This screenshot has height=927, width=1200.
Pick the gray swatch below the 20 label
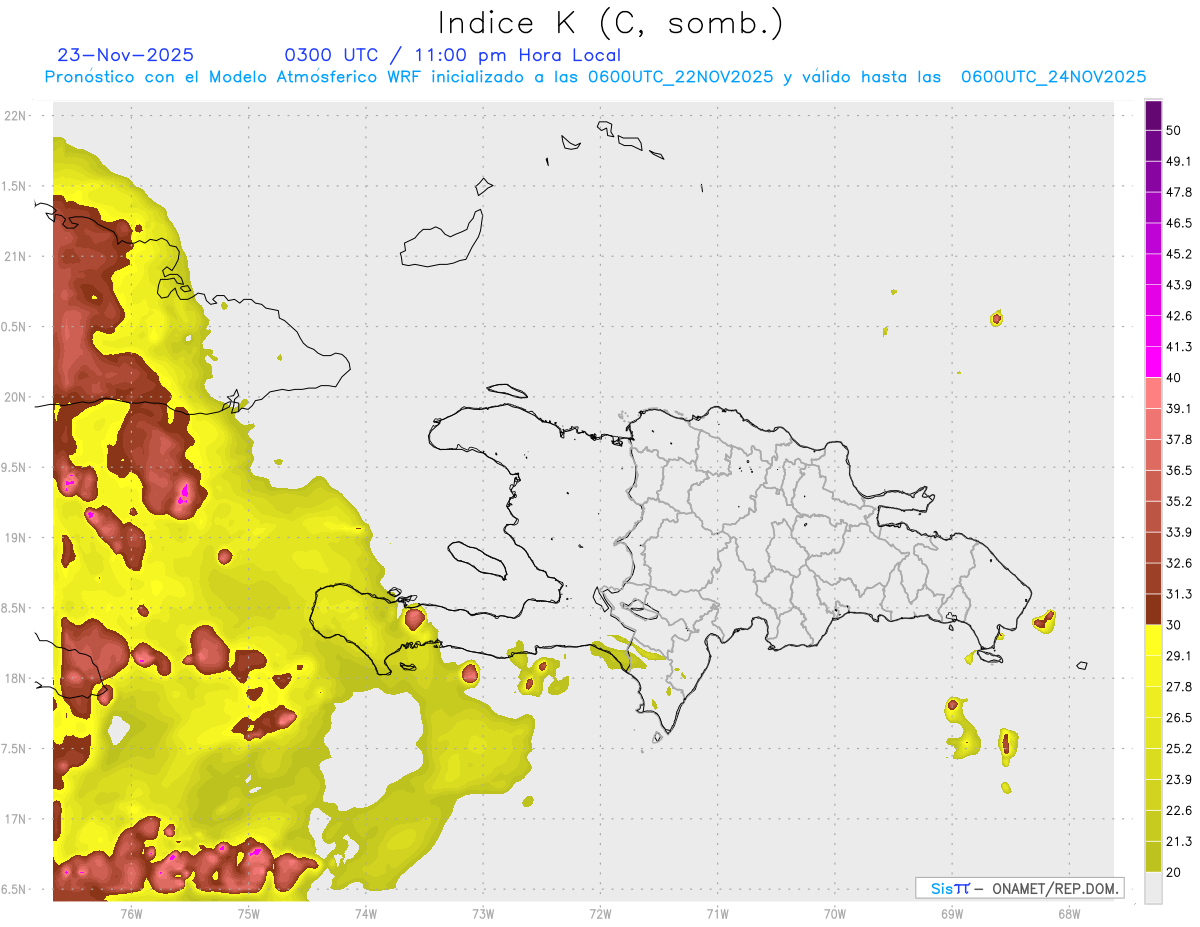tap(1153, 888)
